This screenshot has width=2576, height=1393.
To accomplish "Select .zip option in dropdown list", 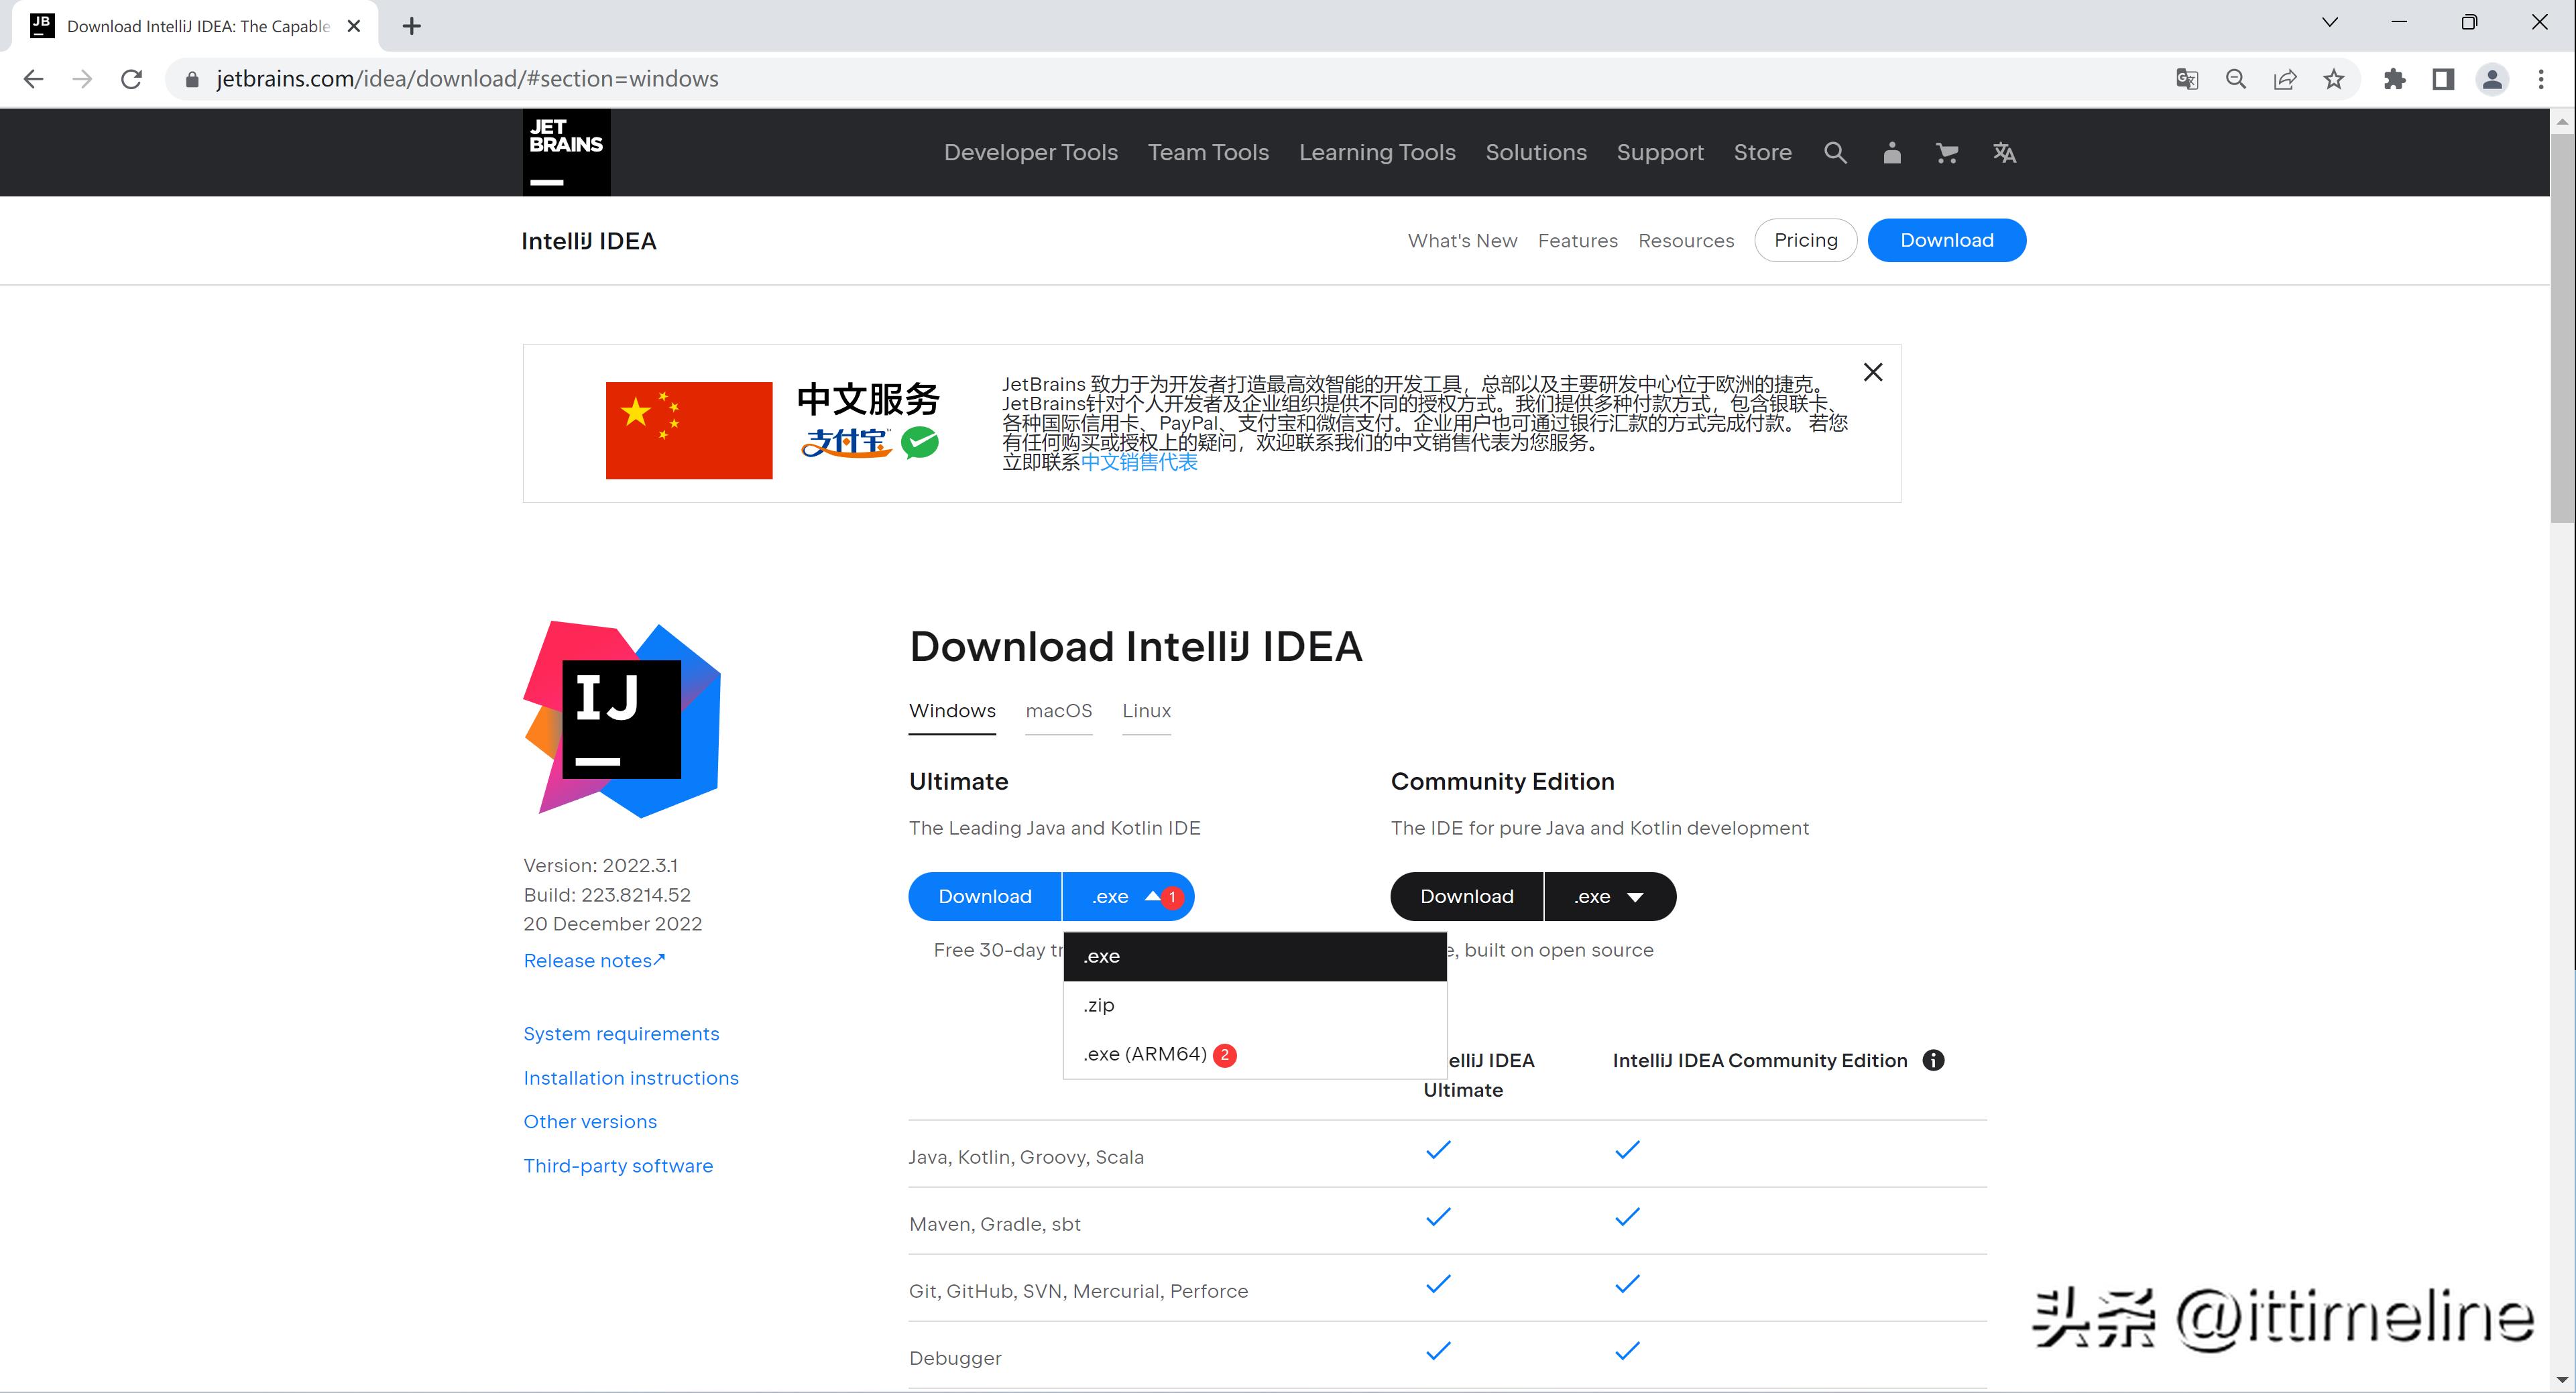I will click(x=1255, y=1005).
